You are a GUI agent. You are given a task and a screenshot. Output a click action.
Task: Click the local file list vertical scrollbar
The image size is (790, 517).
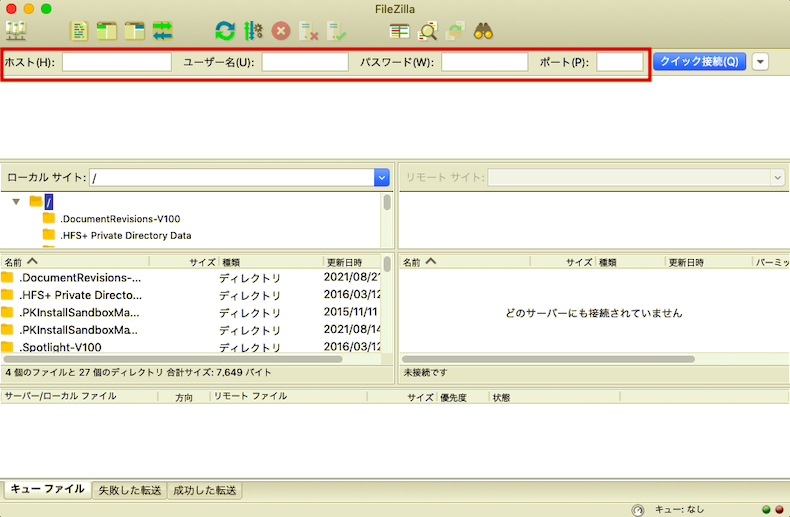click(x=387, y=265)
